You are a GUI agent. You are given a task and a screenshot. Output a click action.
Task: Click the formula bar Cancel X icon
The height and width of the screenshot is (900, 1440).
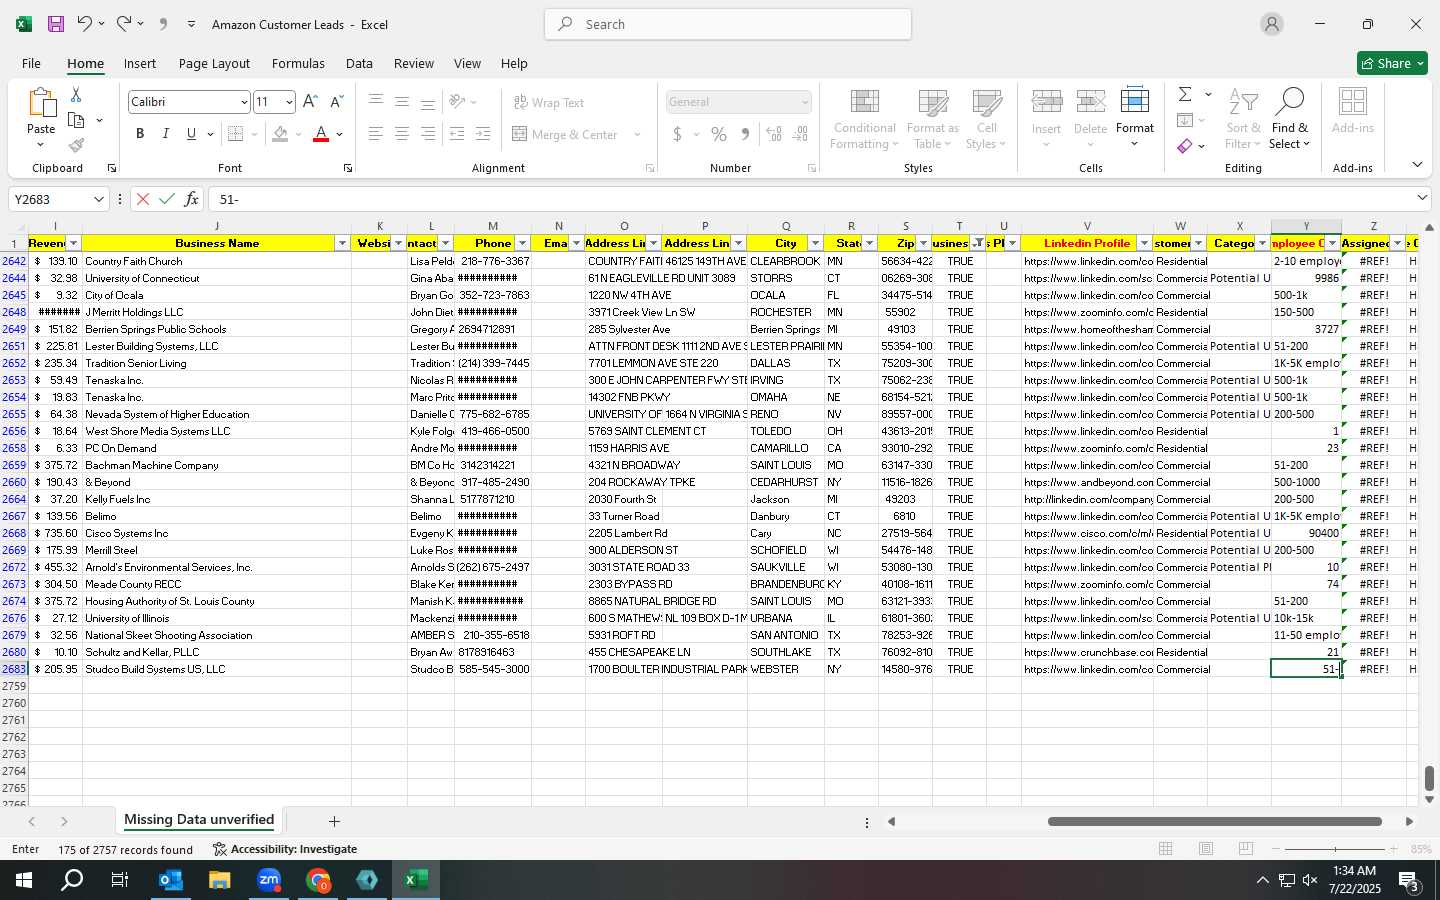[143, 199]
